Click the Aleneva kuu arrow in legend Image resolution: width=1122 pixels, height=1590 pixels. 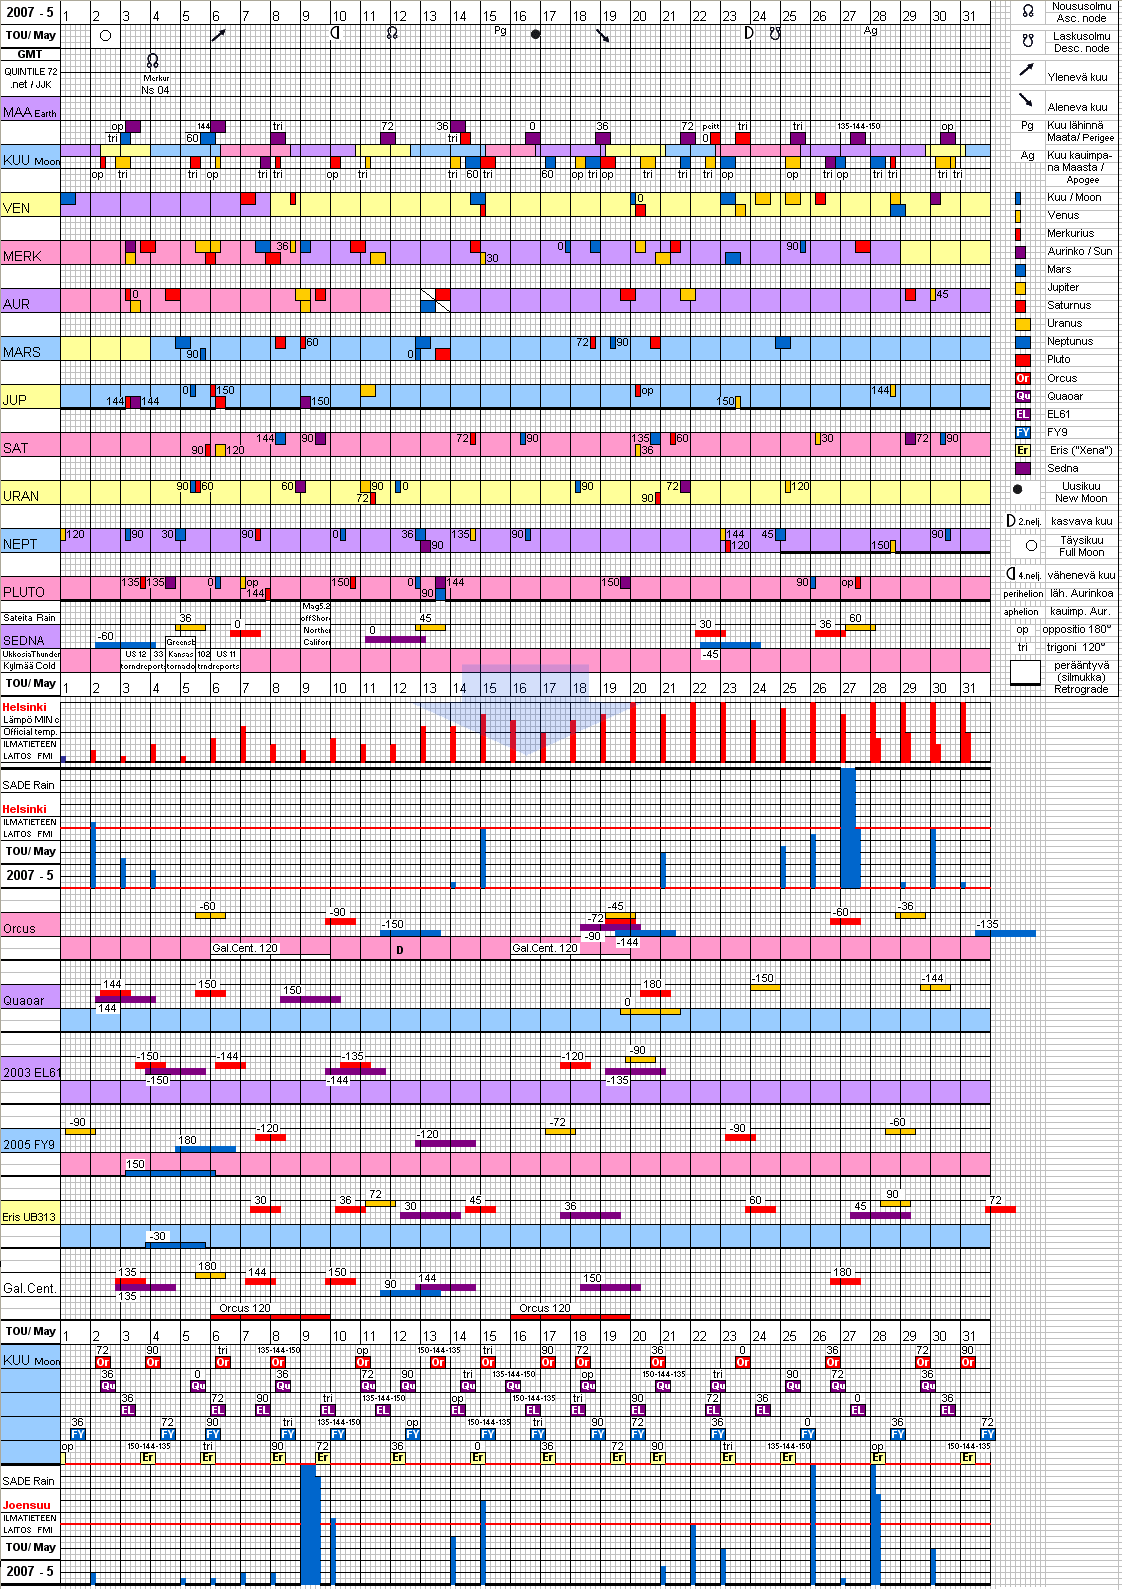(1026, 100)
